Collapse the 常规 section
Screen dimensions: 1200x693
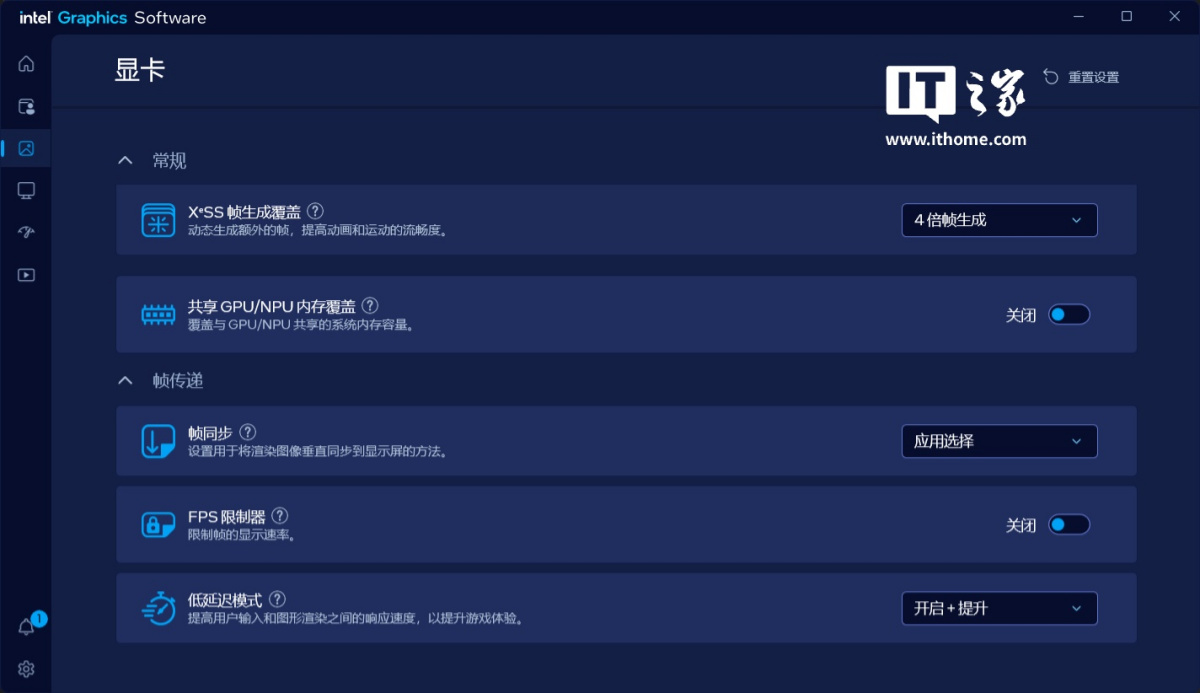(x=125, y=161)
